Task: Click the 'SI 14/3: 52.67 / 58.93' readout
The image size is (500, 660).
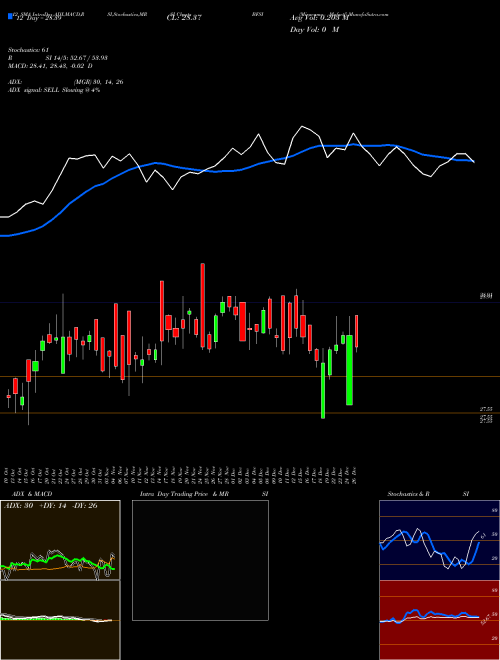Action: pos(77,58)
